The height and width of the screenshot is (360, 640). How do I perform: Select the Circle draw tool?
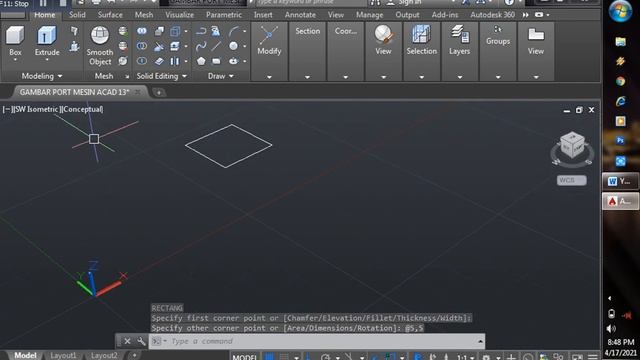click(x=233, y=46)
